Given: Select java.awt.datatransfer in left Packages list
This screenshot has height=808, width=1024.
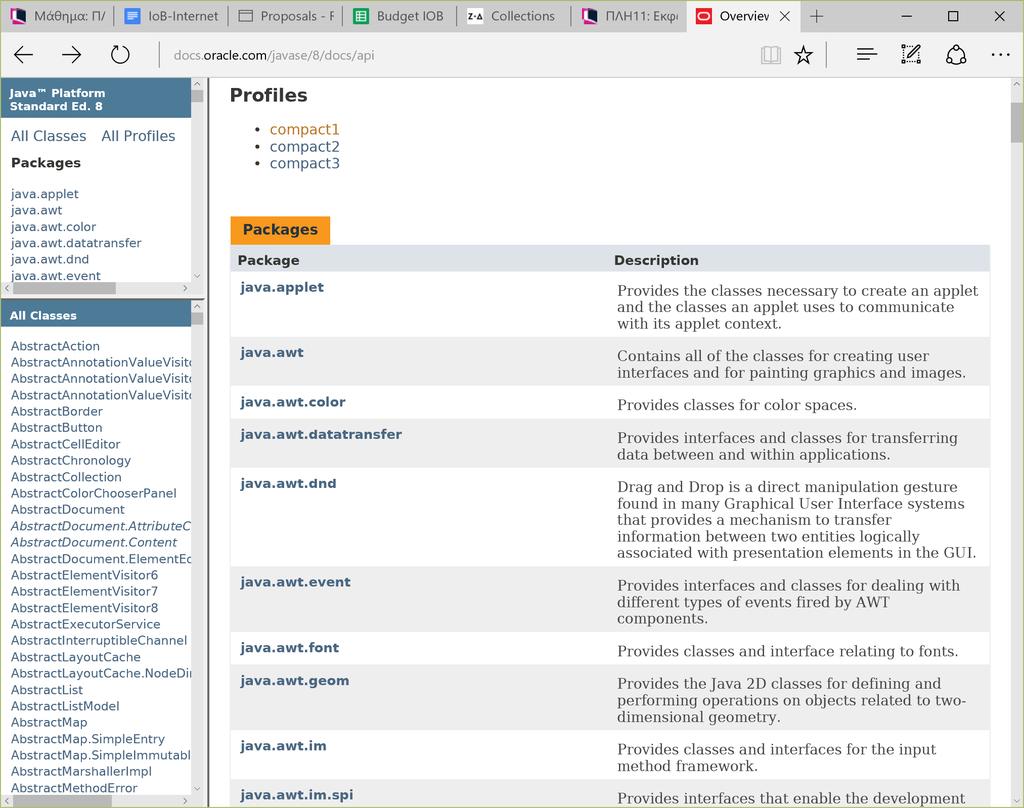Looking at the screenshot, I should (76, 243).
